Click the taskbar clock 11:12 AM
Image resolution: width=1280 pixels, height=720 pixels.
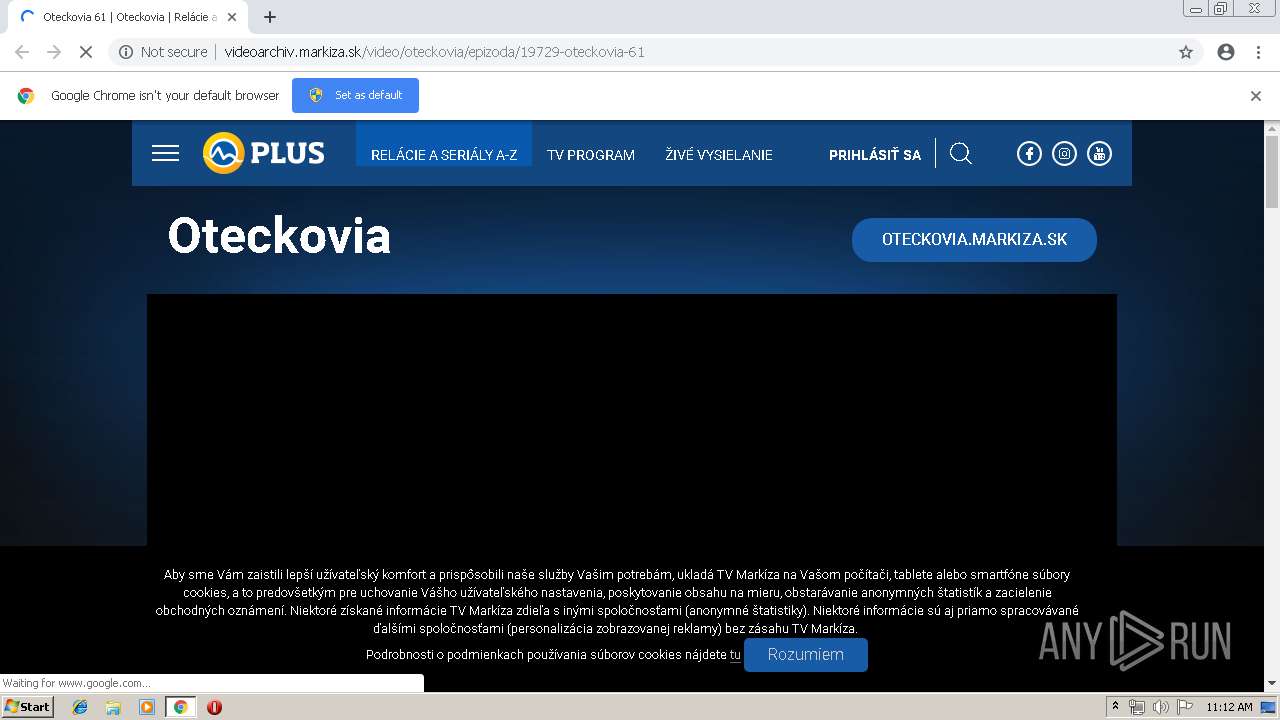tap(1229, 707)
